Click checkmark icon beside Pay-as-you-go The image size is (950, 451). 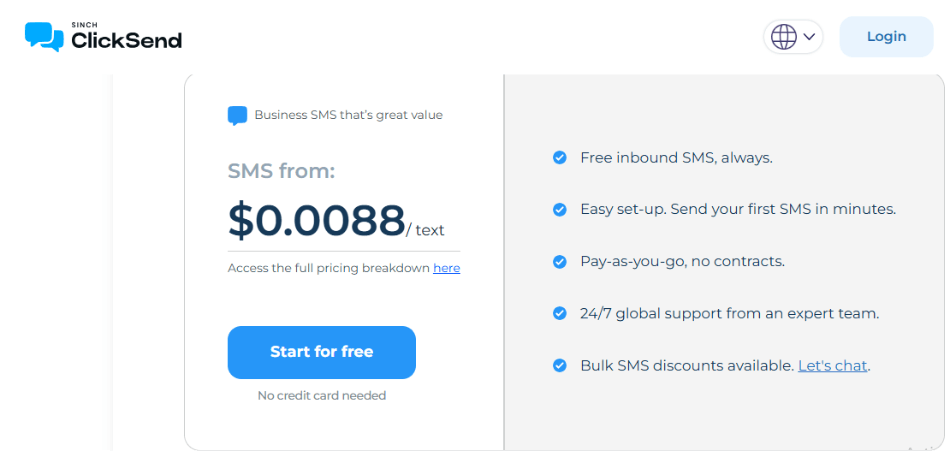(560, 261)
